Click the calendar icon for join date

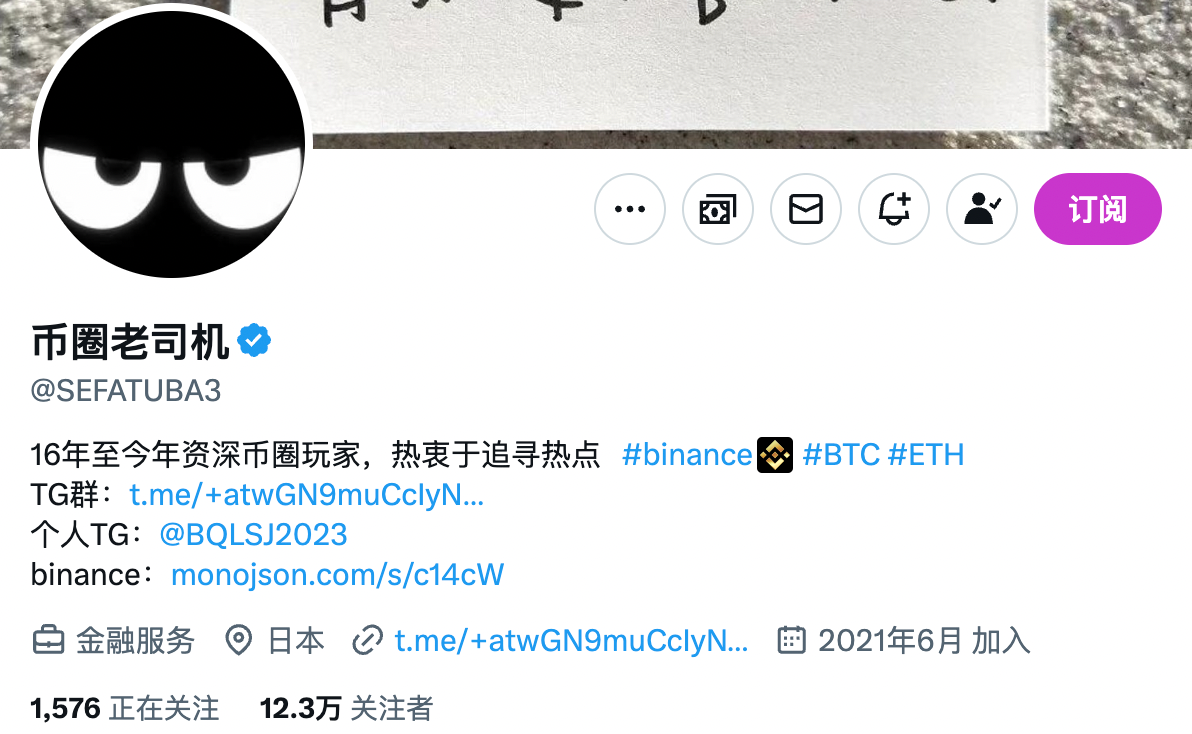(x=791, y=641)
